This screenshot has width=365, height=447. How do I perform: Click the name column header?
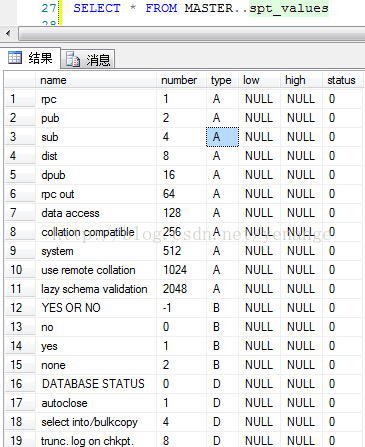(x=96, y=80)
